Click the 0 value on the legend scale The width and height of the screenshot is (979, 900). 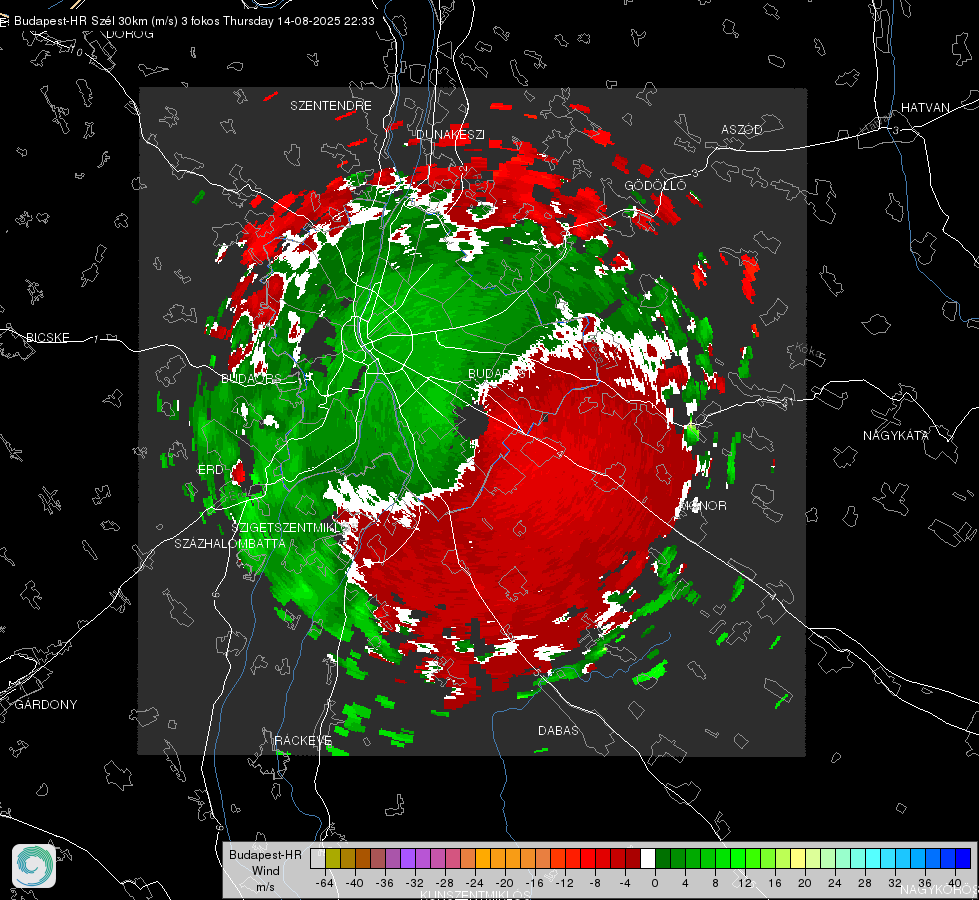[x=654, y=883]
